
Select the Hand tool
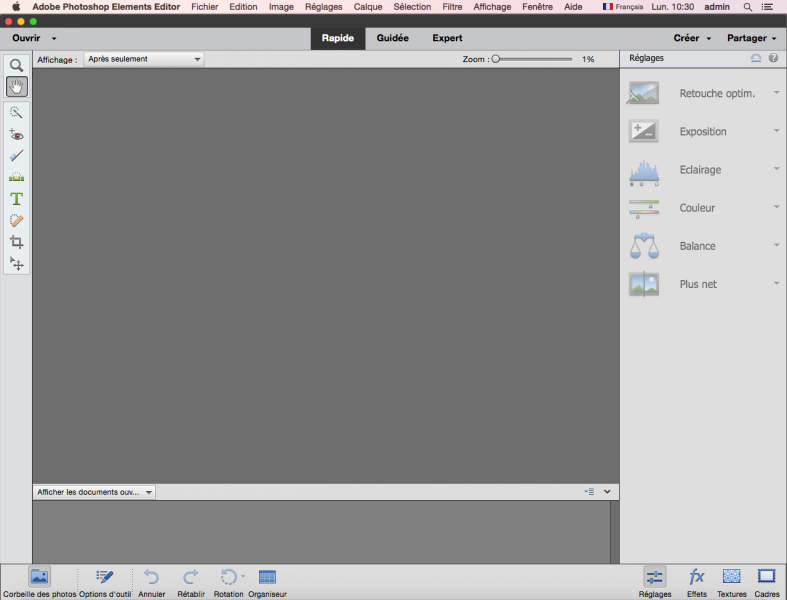16,86
